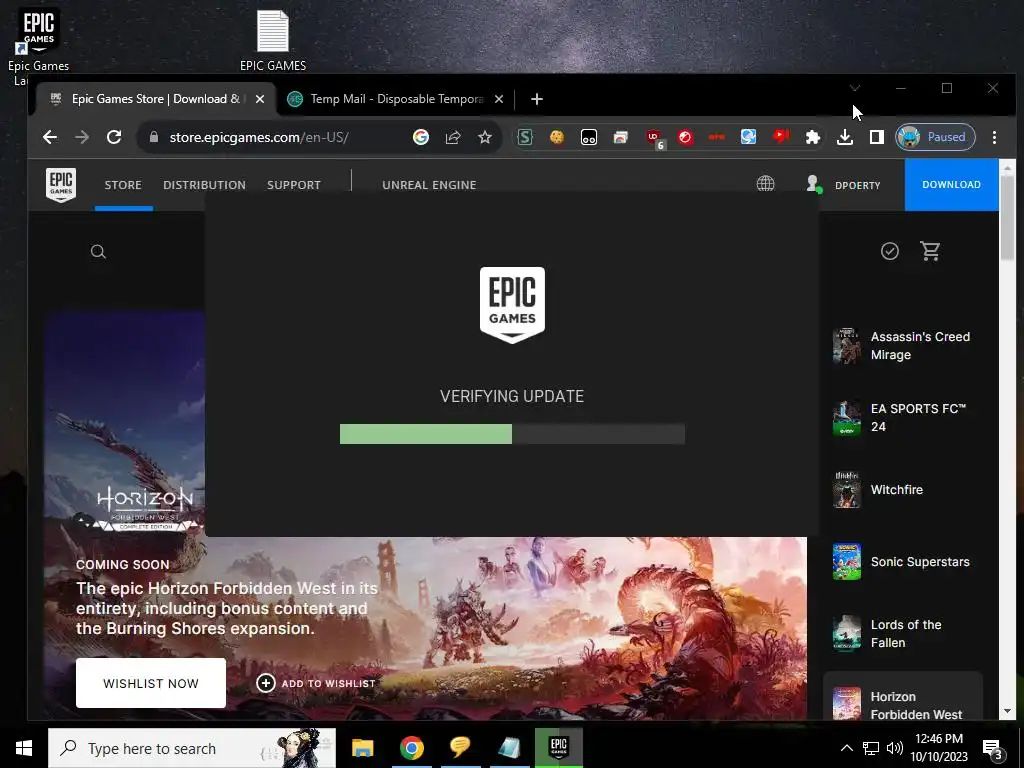Select the EPIC GAMES text file on desktop
The width and height of the screenshot is (1024, 768).
click(x=272, y=40)
